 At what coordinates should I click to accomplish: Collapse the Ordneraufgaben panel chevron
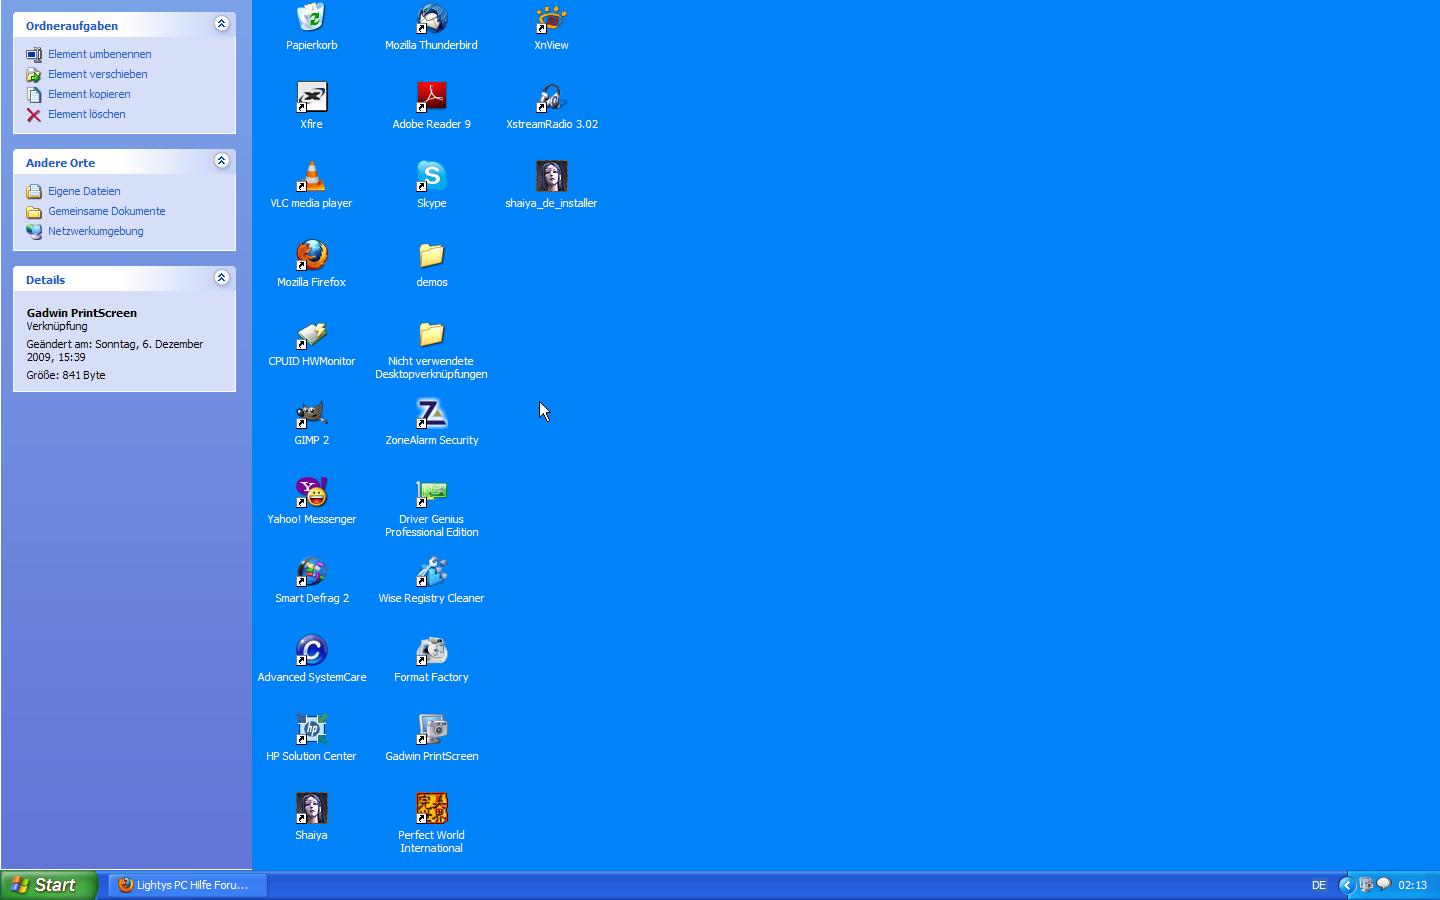pyautogui.click(x=222, y=24)
